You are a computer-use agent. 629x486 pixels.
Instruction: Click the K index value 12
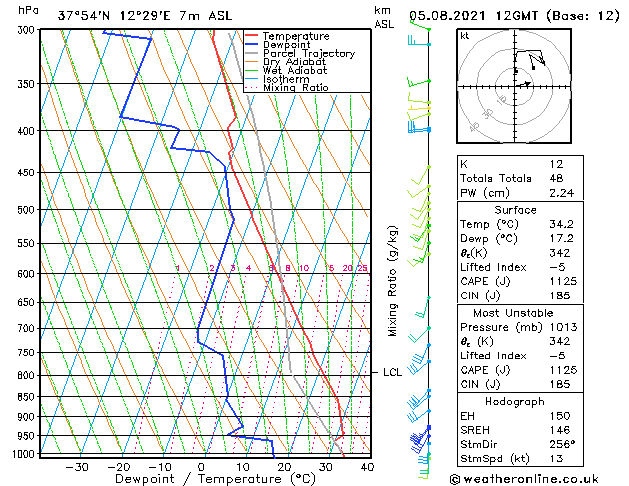556,164
